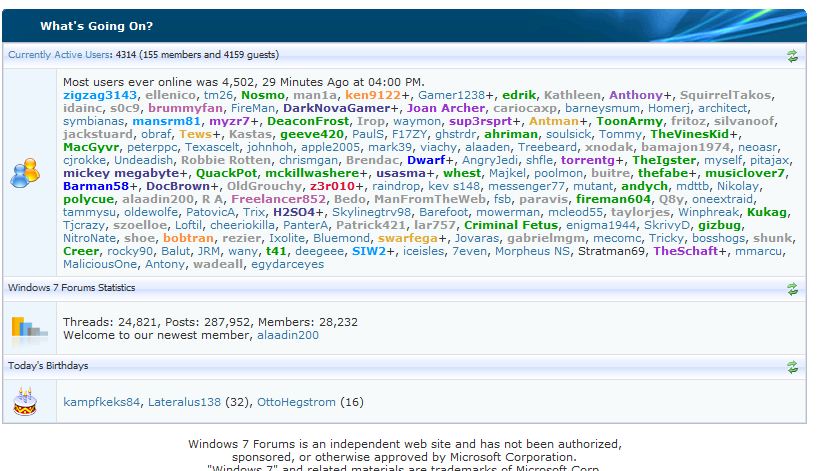View Criminal Fetus's profile
The width and height of the screenshot is (832, 471).
click(x=511, y=225)
